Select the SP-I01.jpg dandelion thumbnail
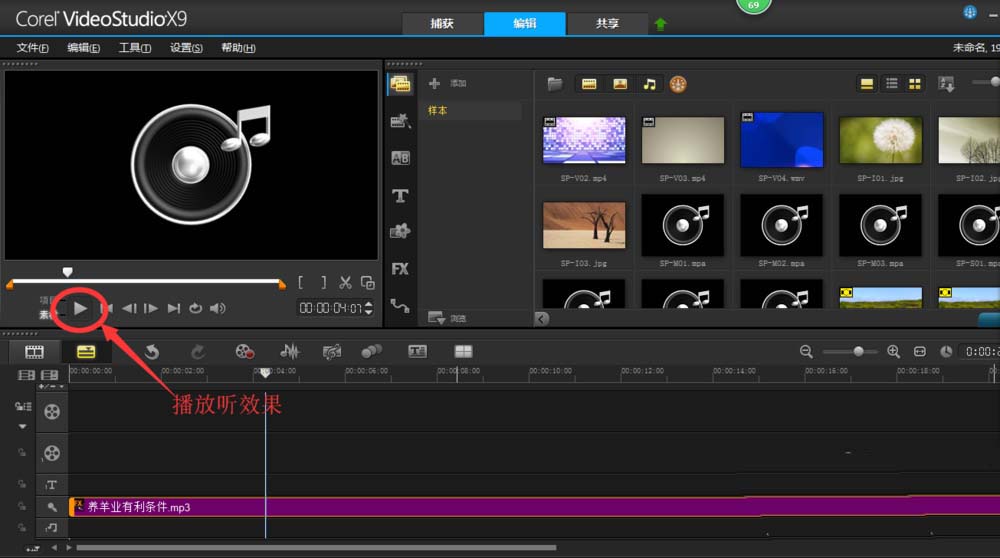The height and width of the screenshot is (558, 1000). [x=880, y=140]
